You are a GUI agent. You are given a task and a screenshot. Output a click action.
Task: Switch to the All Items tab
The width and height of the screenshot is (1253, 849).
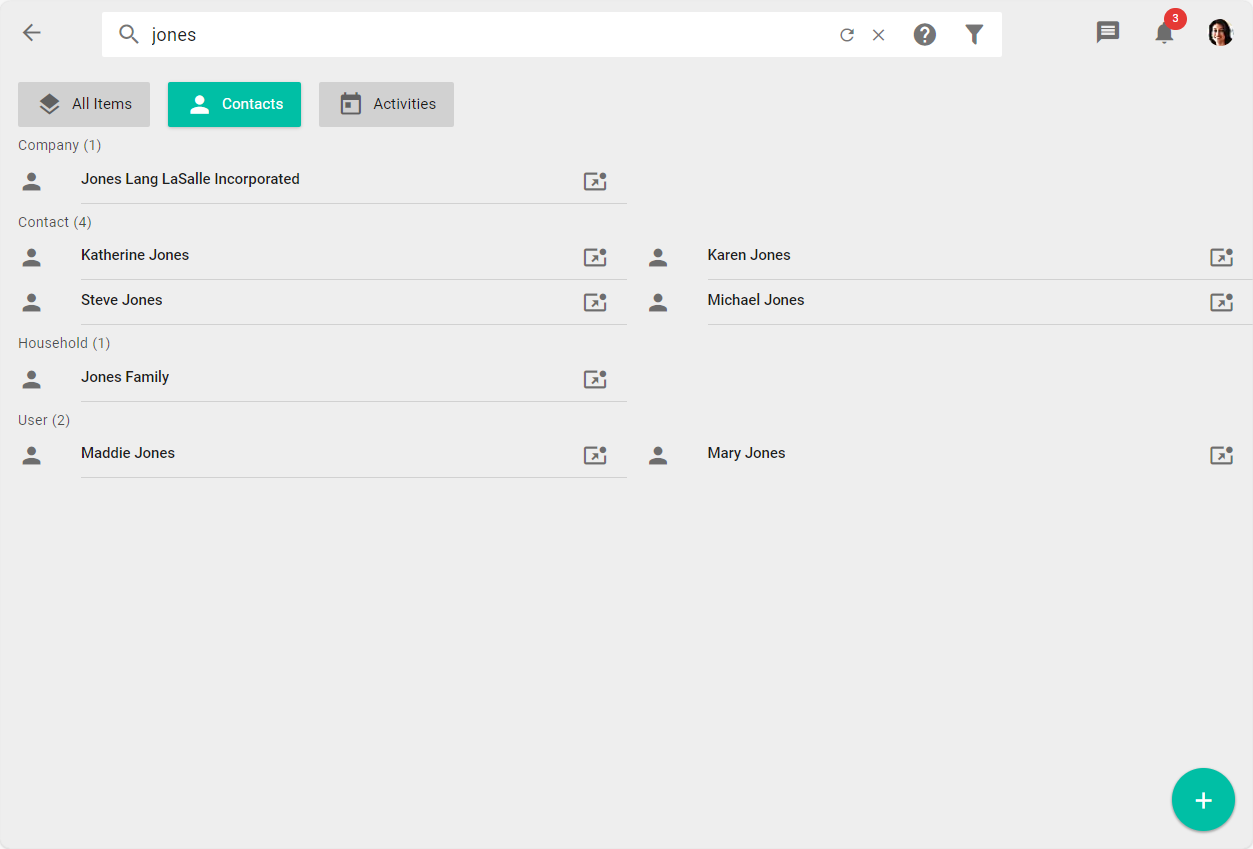(83, 103)
